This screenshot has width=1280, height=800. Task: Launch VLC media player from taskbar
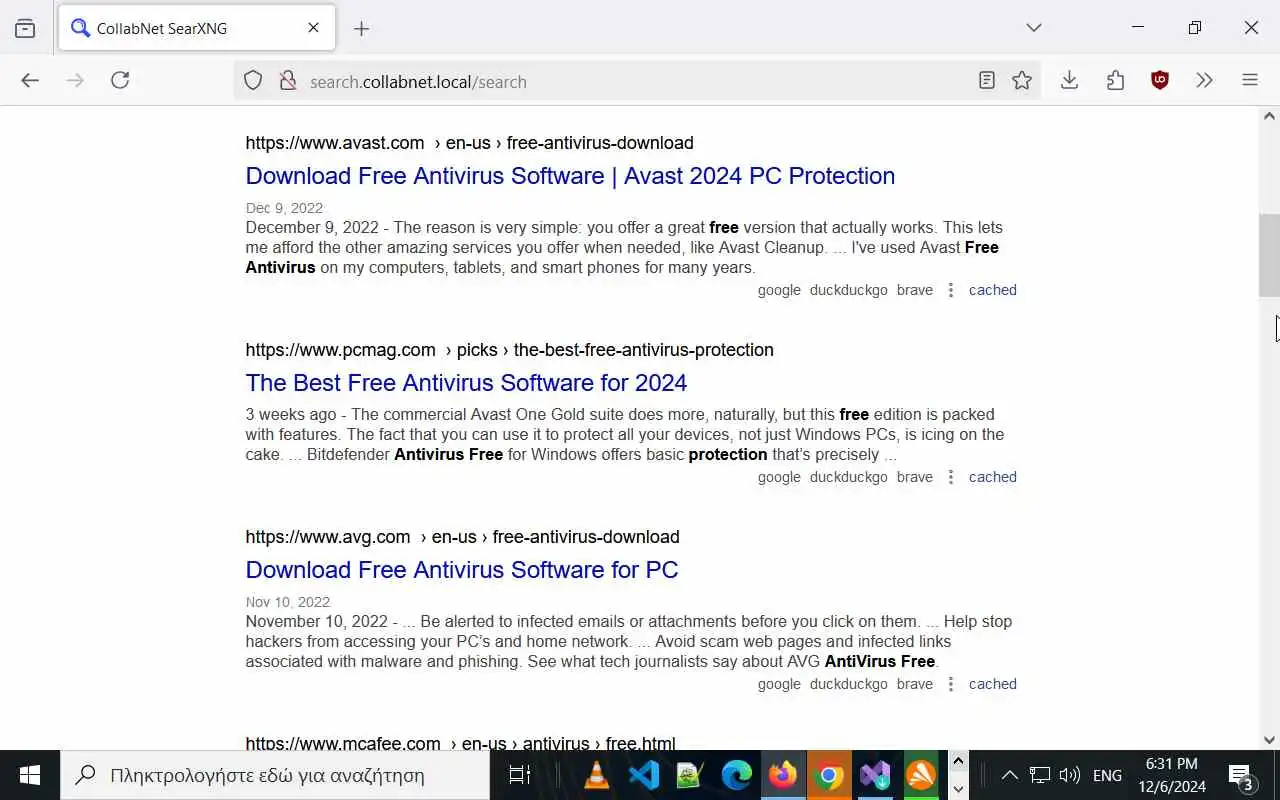pos(597,775)
